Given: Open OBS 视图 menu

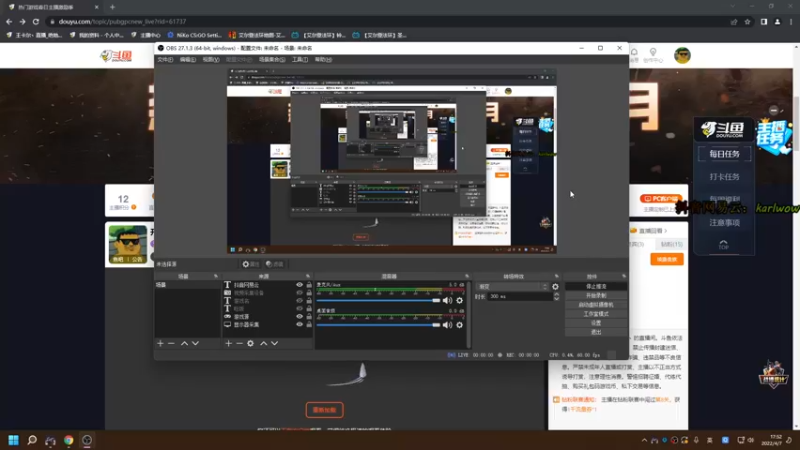Looking at the screenshot, I should 211,60.
